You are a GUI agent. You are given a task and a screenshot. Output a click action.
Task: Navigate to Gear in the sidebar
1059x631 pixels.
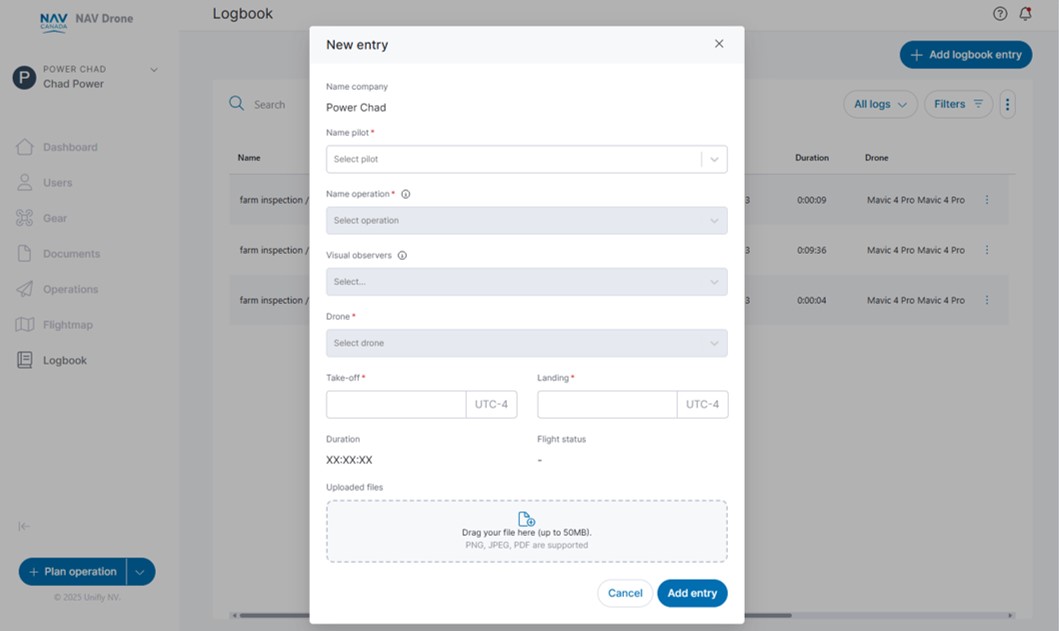(55, 218)
